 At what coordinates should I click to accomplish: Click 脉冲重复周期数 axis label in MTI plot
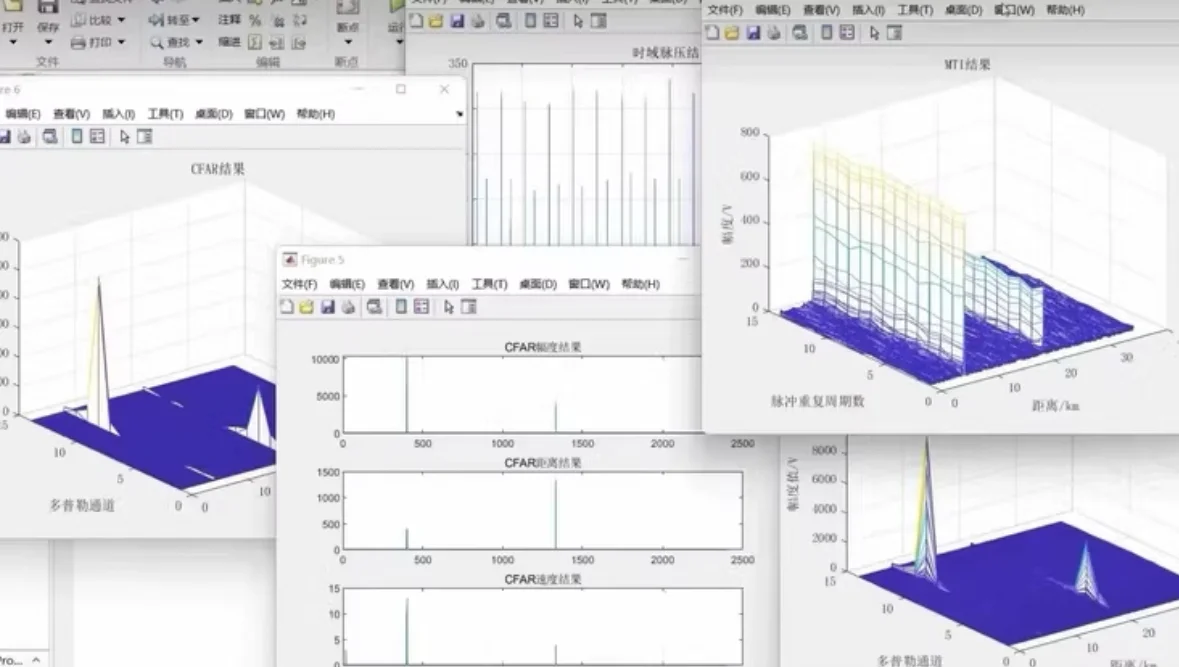pyautogui.click(x=817, y=402)
